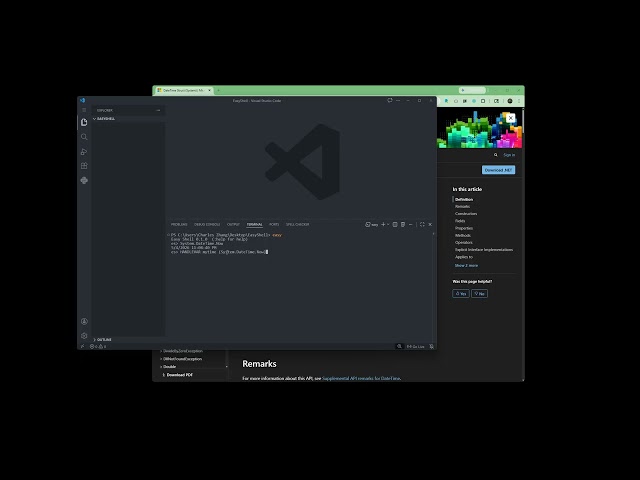Open the Search view in VS Code
This screenshot has height=480, width=640.
coord(84,137)
